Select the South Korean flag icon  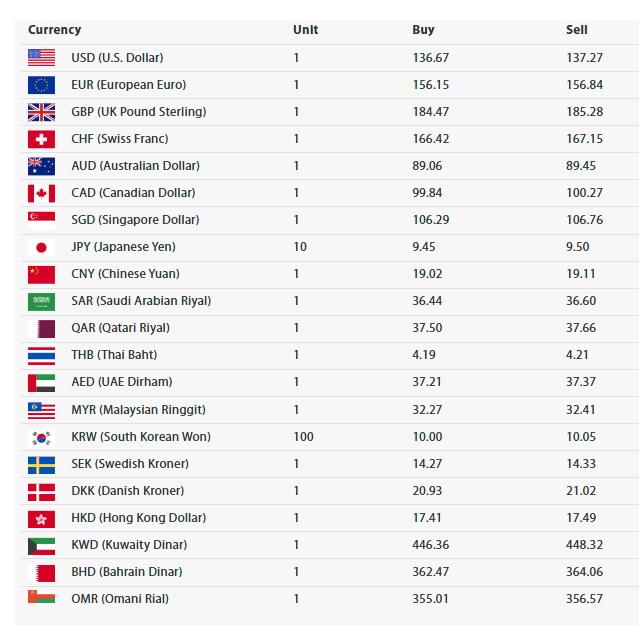(x=41, y=438)
